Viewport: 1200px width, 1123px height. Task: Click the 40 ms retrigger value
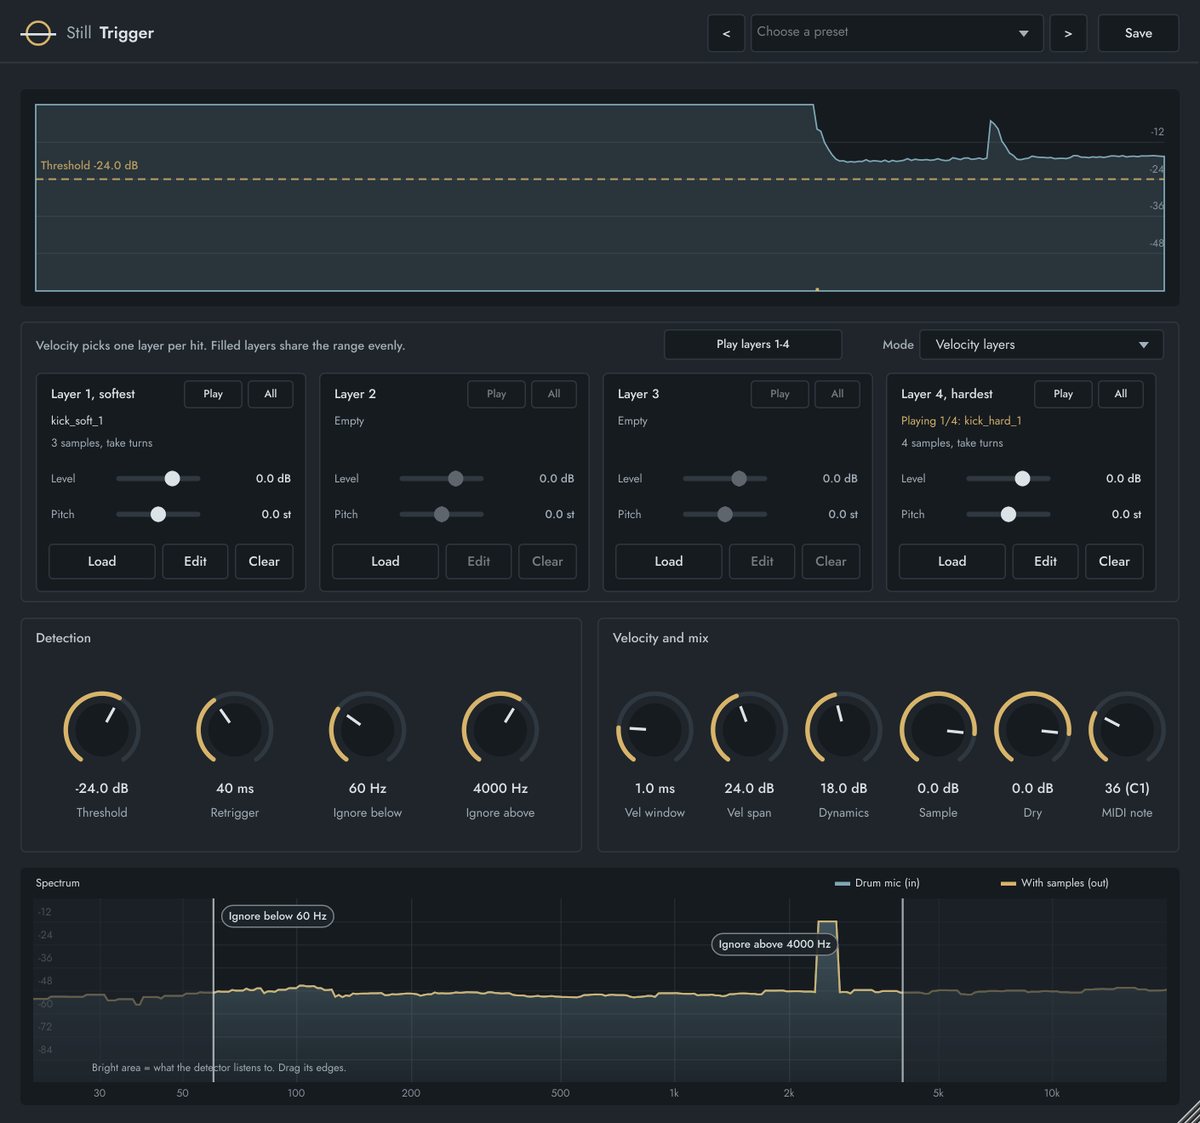[235, 788]
